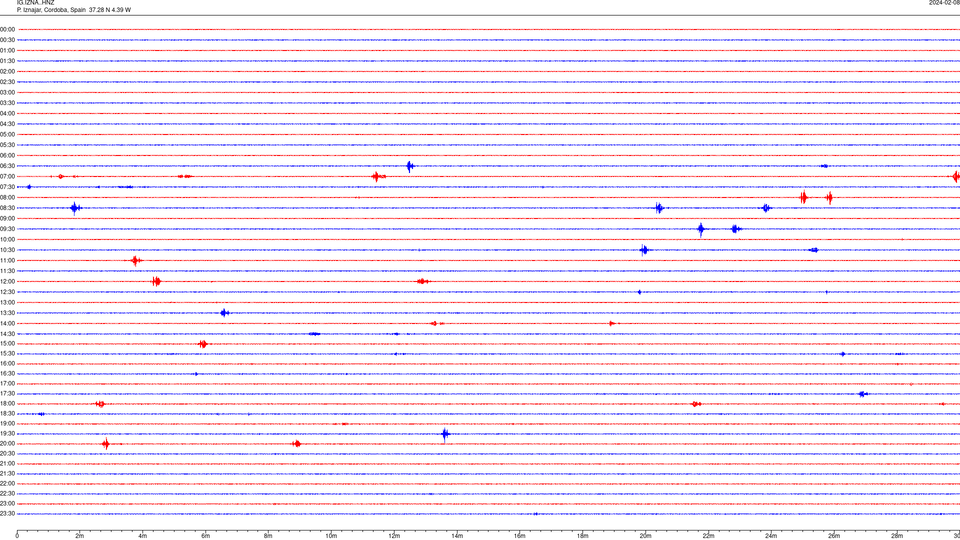Select the 19:30 trace time label
The width and height of the screenshot is (960, 540).
coord(7,433)
